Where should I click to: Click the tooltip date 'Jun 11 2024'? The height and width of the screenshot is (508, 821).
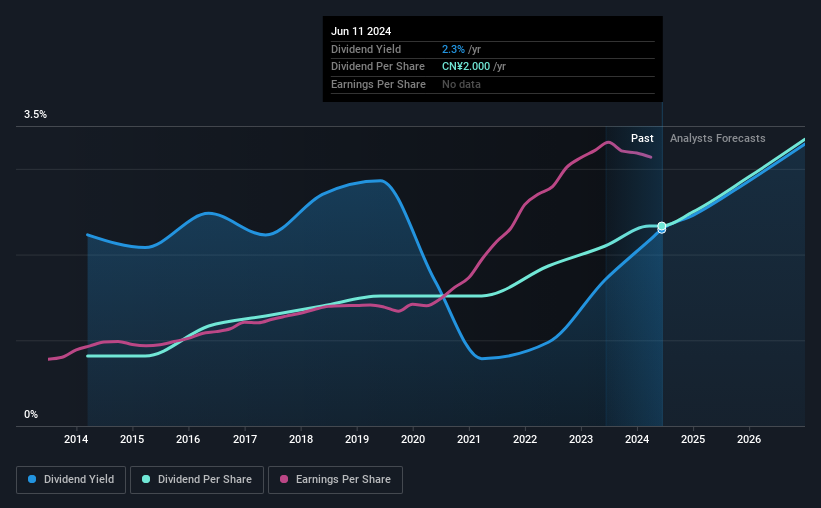(x=361, y=31)
